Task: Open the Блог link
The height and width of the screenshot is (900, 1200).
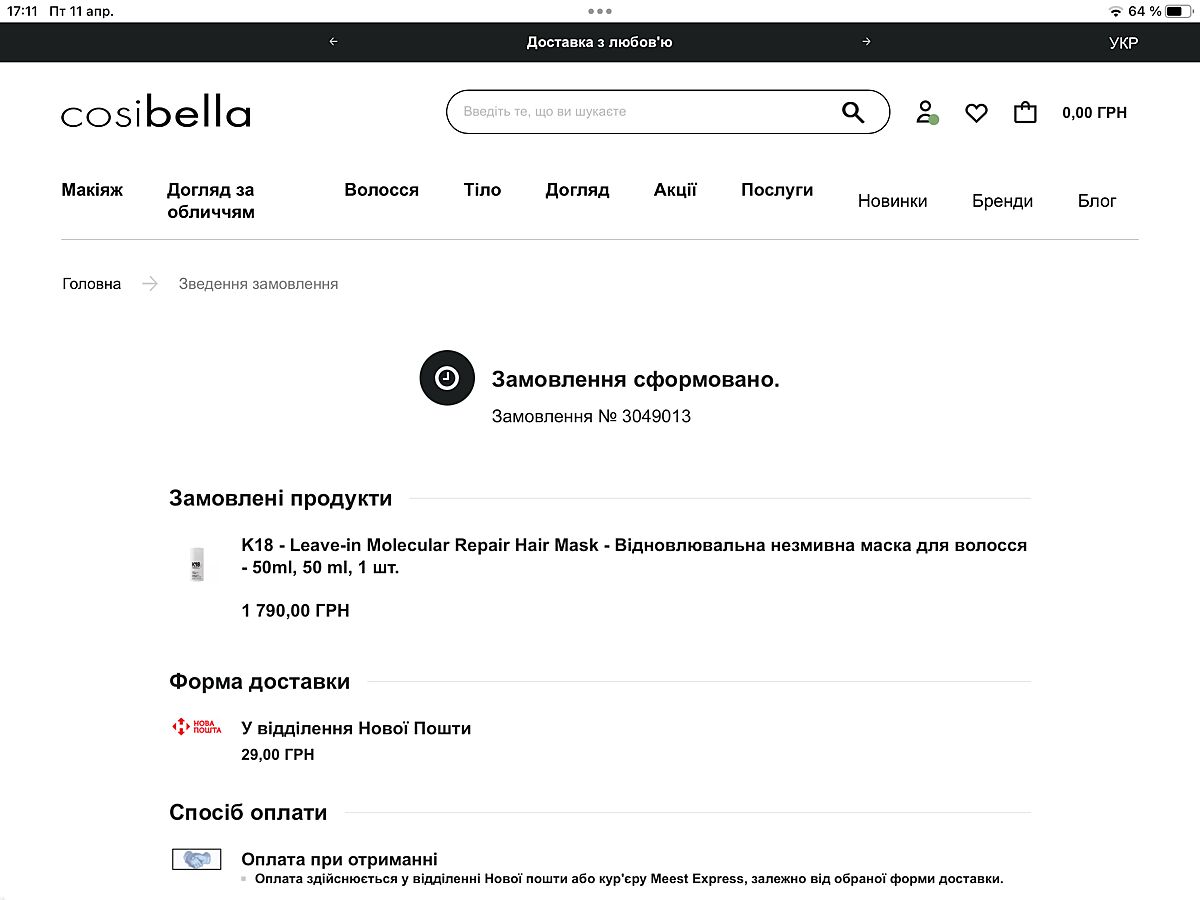Action: (1096, 201)
